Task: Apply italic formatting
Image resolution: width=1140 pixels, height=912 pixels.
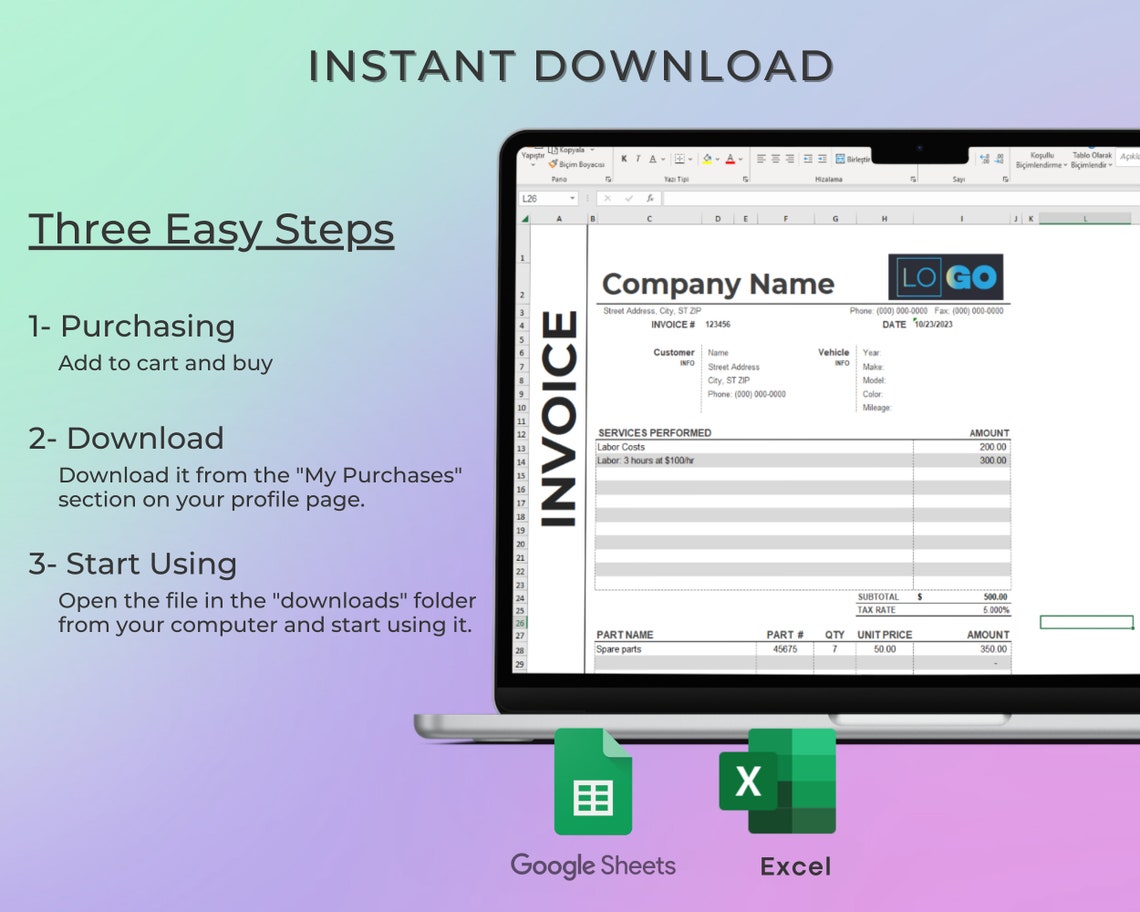Action: pos(638,158)
